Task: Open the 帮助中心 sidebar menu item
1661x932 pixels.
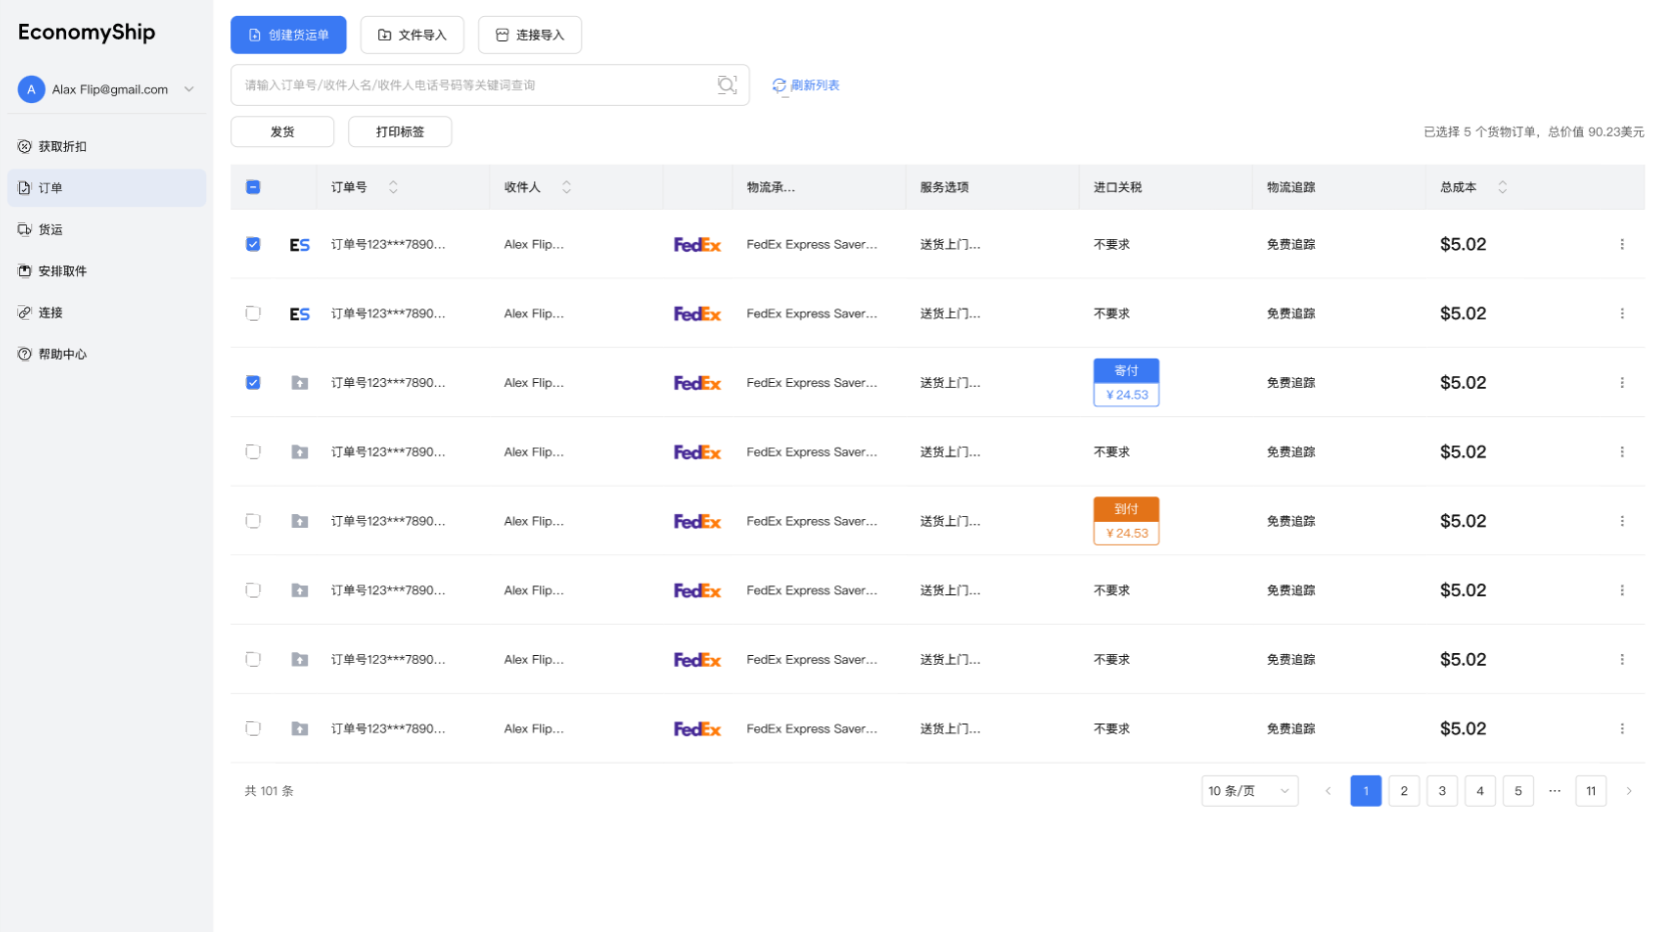Action: pyautogui.click(x=62, y=354)
